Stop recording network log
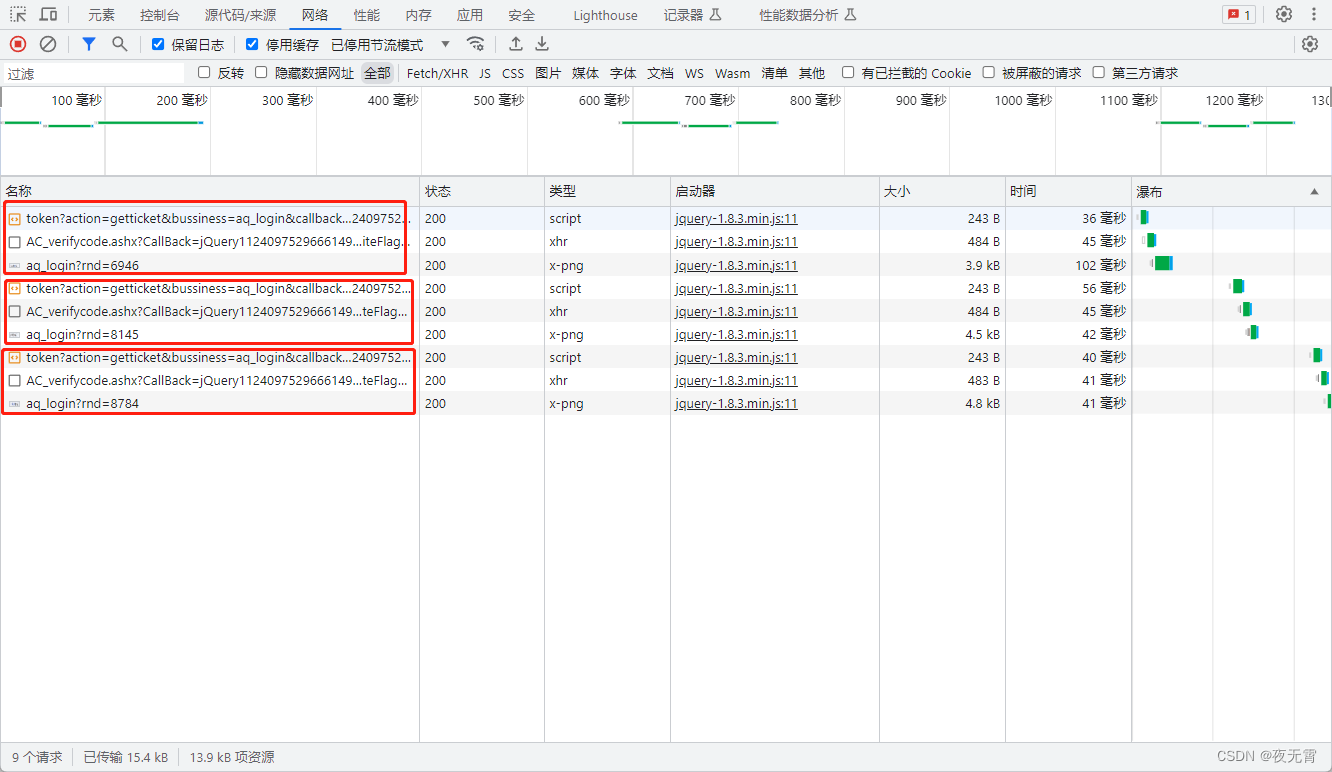This screenshot has height=772, width=1332. [18, 44]
